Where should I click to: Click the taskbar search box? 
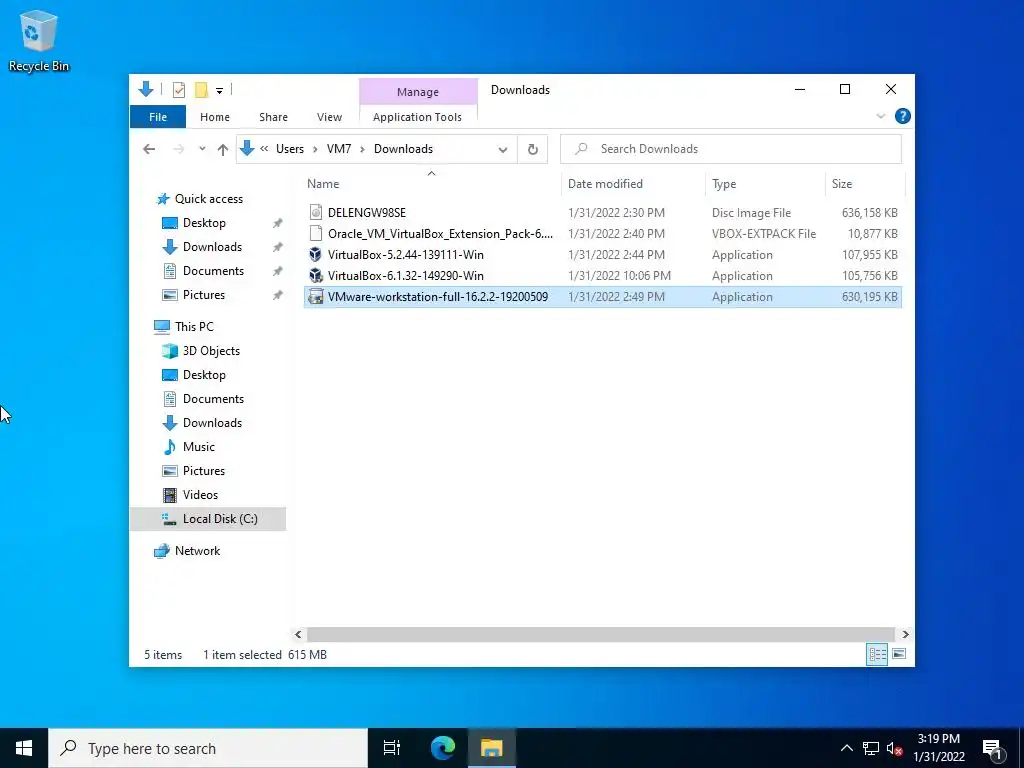pos(208,748)
